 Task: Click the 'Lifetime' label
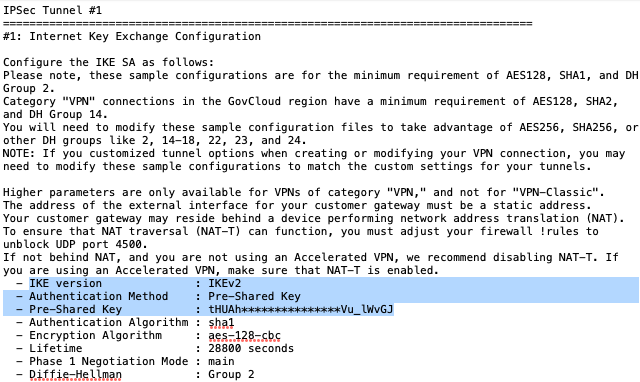coord(56,348)
